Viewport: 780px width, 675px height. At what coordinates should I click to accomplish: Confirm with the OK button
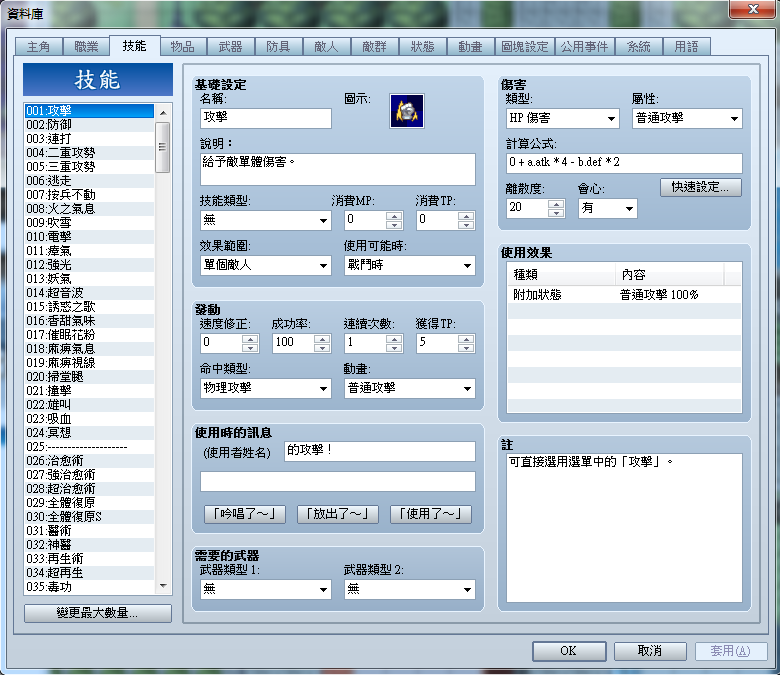coord(569,651)
